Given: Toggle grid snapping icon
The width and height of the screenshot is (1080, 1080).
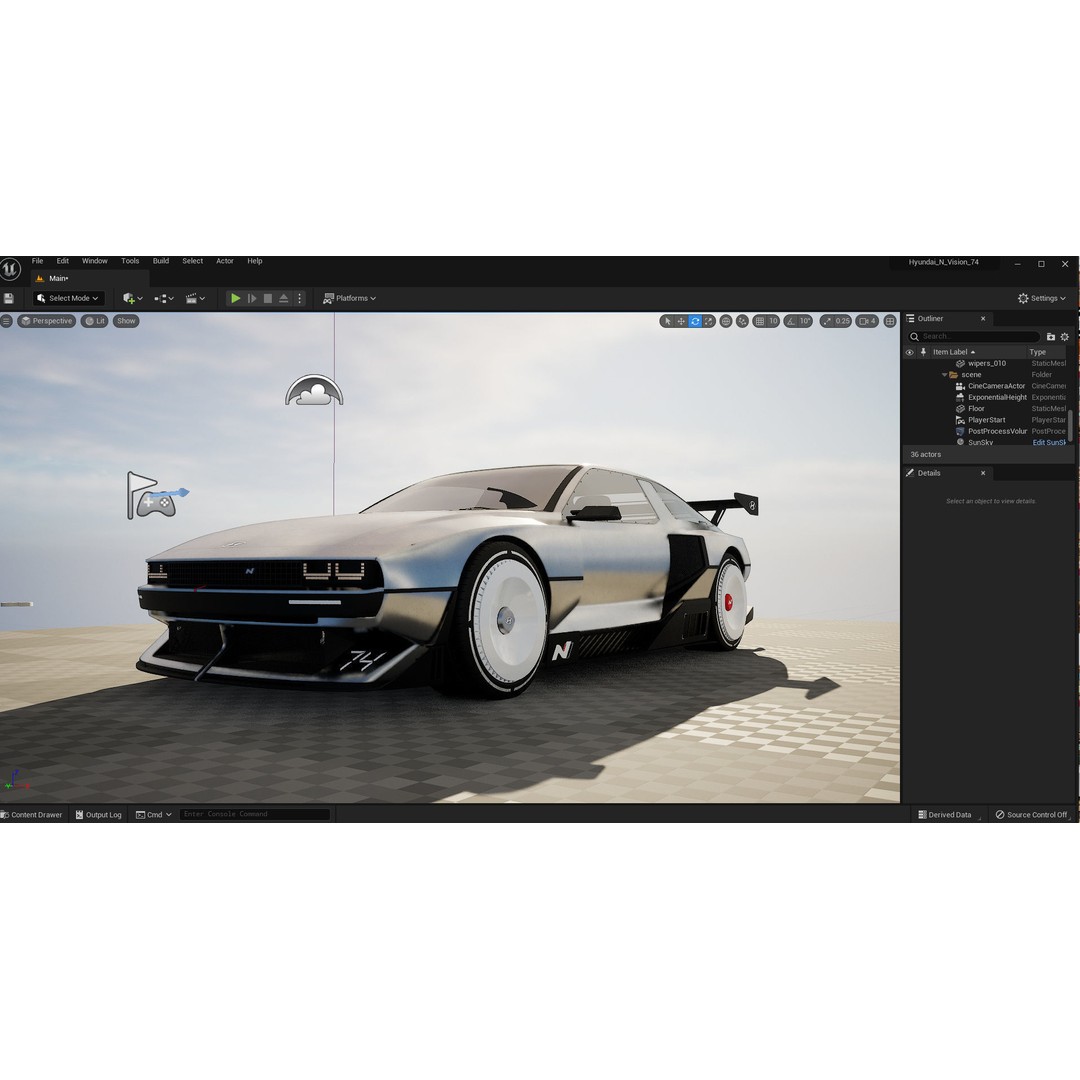Looking at the screenshot, I should coord(759,321).
